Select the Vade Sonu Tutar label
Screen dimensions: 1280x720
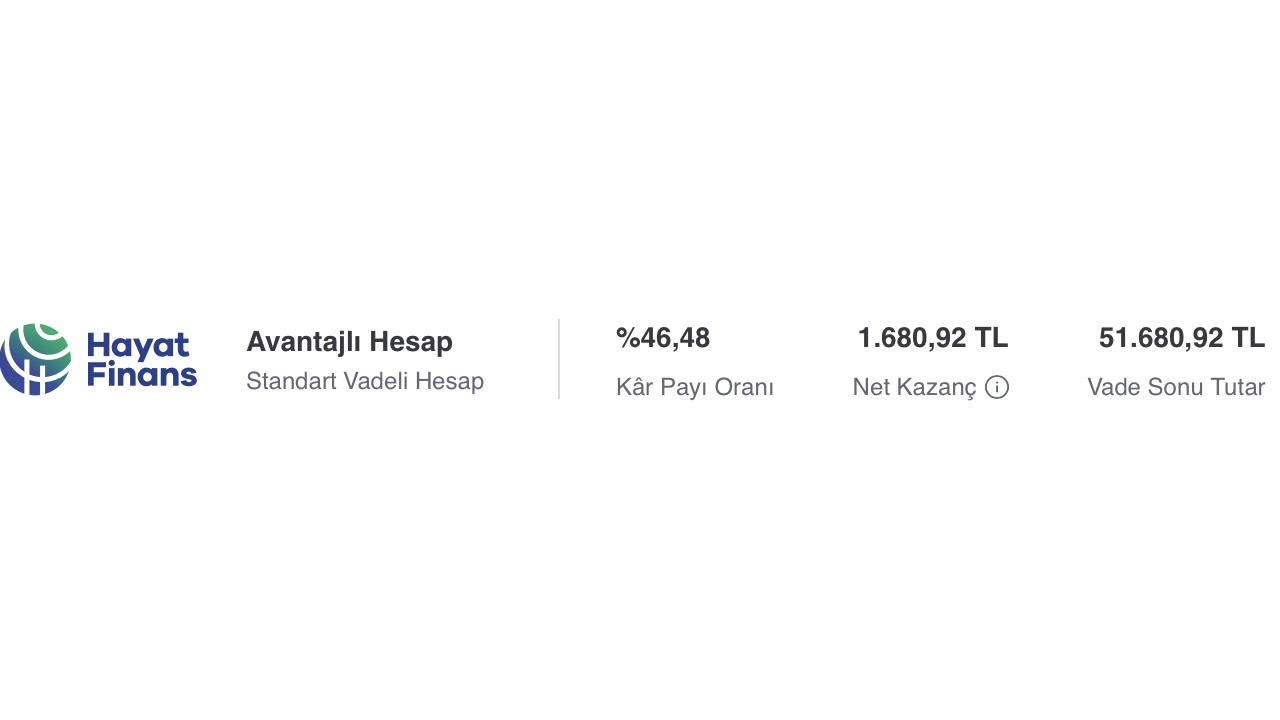(1176, 387)
